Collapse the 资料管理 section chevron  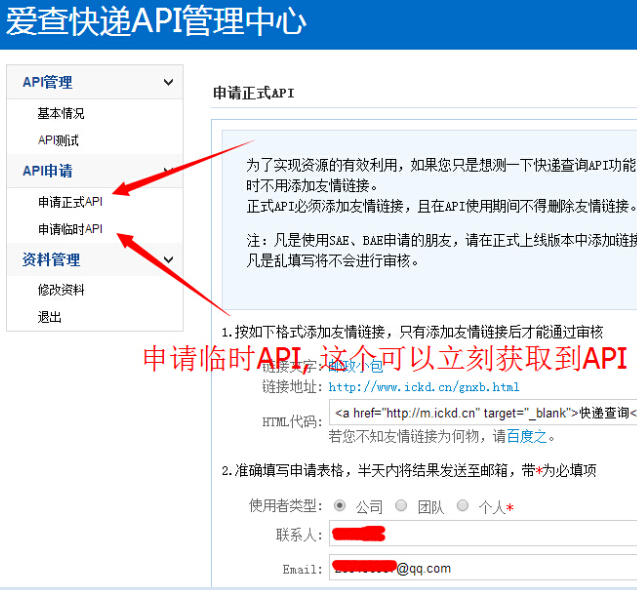pyautogui.click(x=168, y=259)
